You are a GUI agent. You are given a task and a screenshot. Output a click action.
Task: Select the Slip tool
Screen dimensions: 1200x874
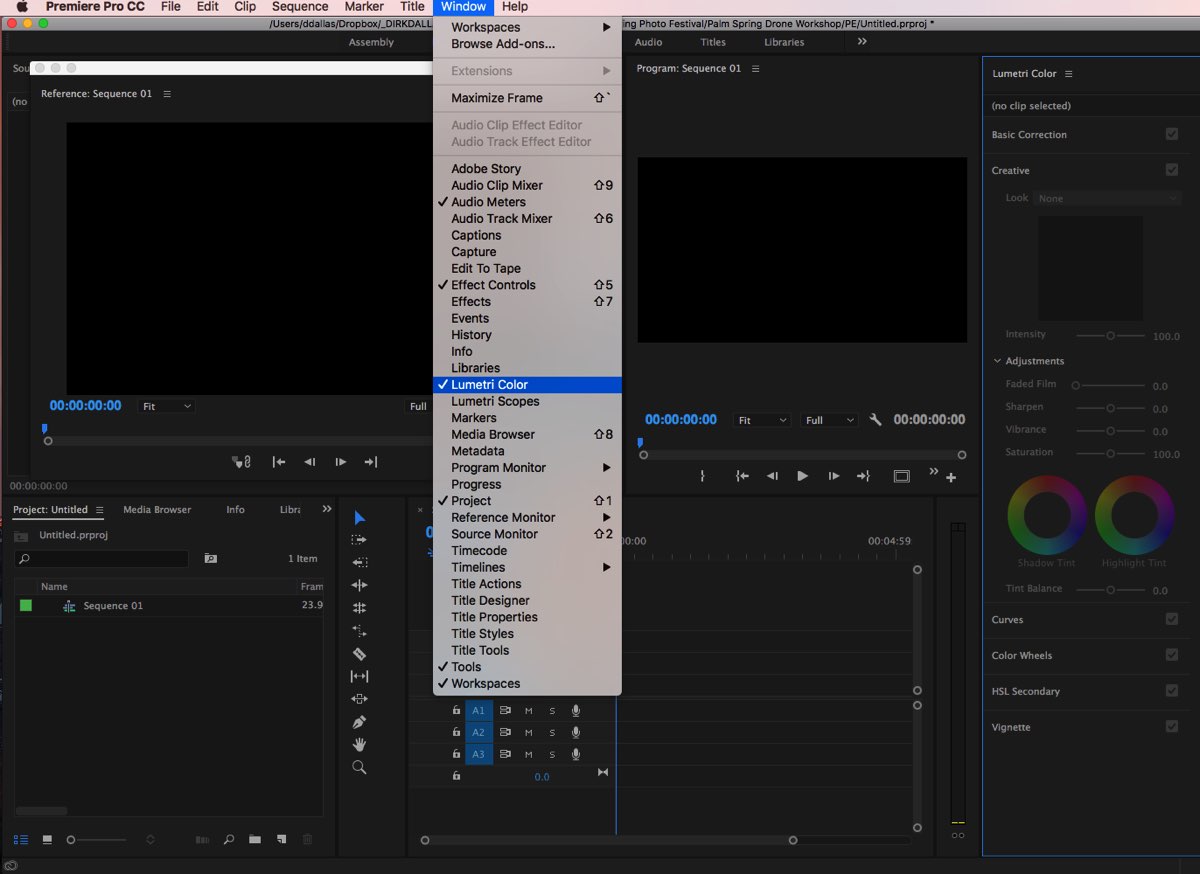[x=359, y=676]
